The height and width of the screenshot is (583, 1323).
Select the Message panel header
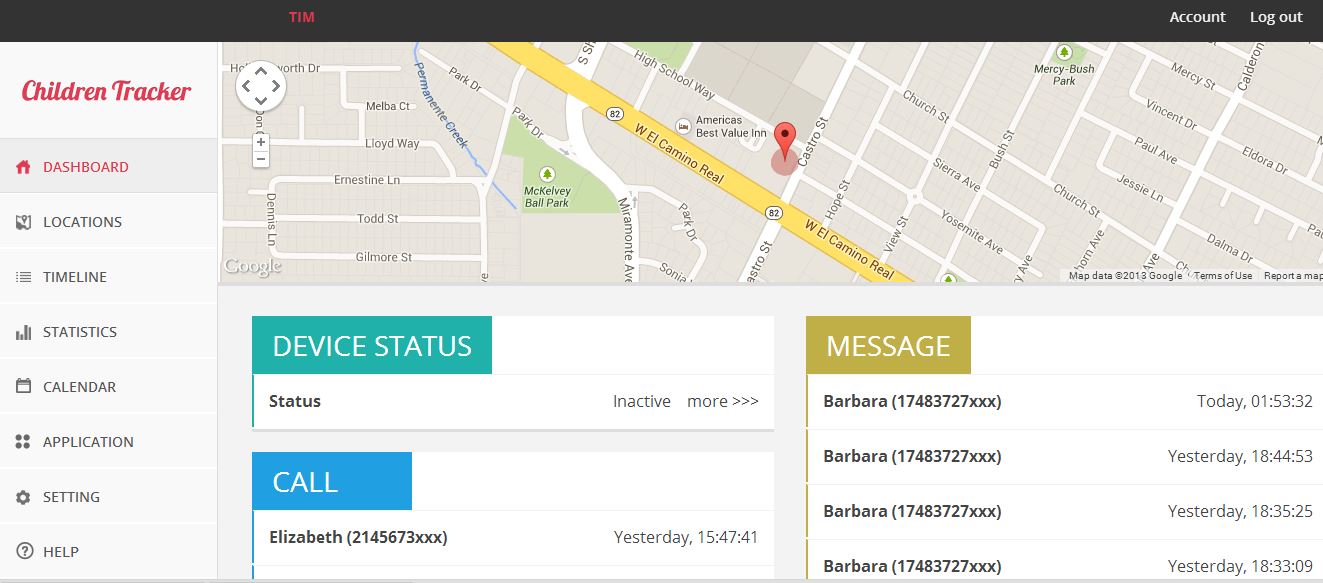pyautogui.click(x=888, y=345)
